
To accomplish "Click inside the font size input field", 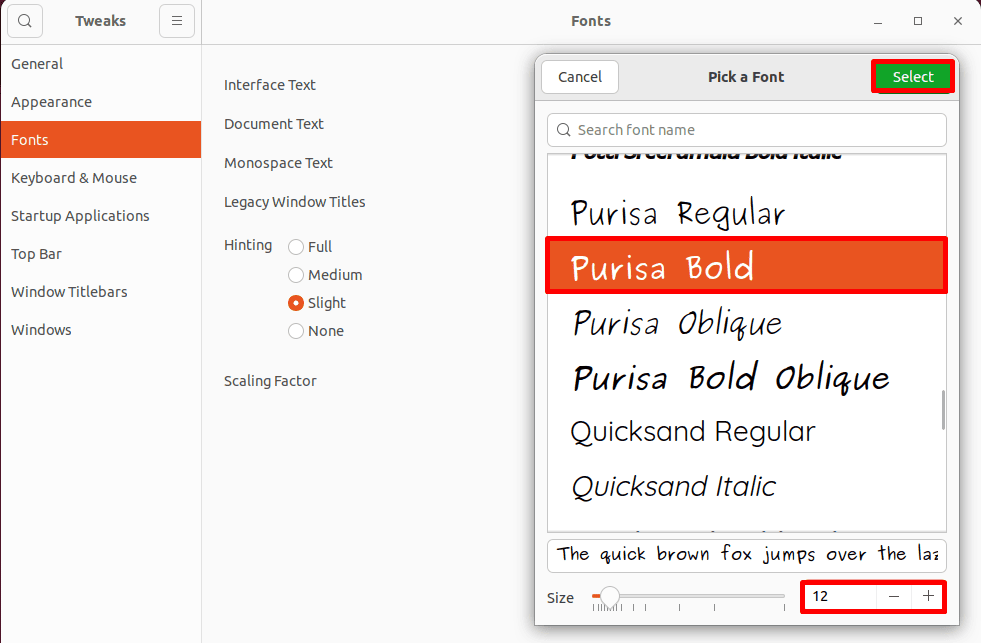I will [x=838, y=596].
